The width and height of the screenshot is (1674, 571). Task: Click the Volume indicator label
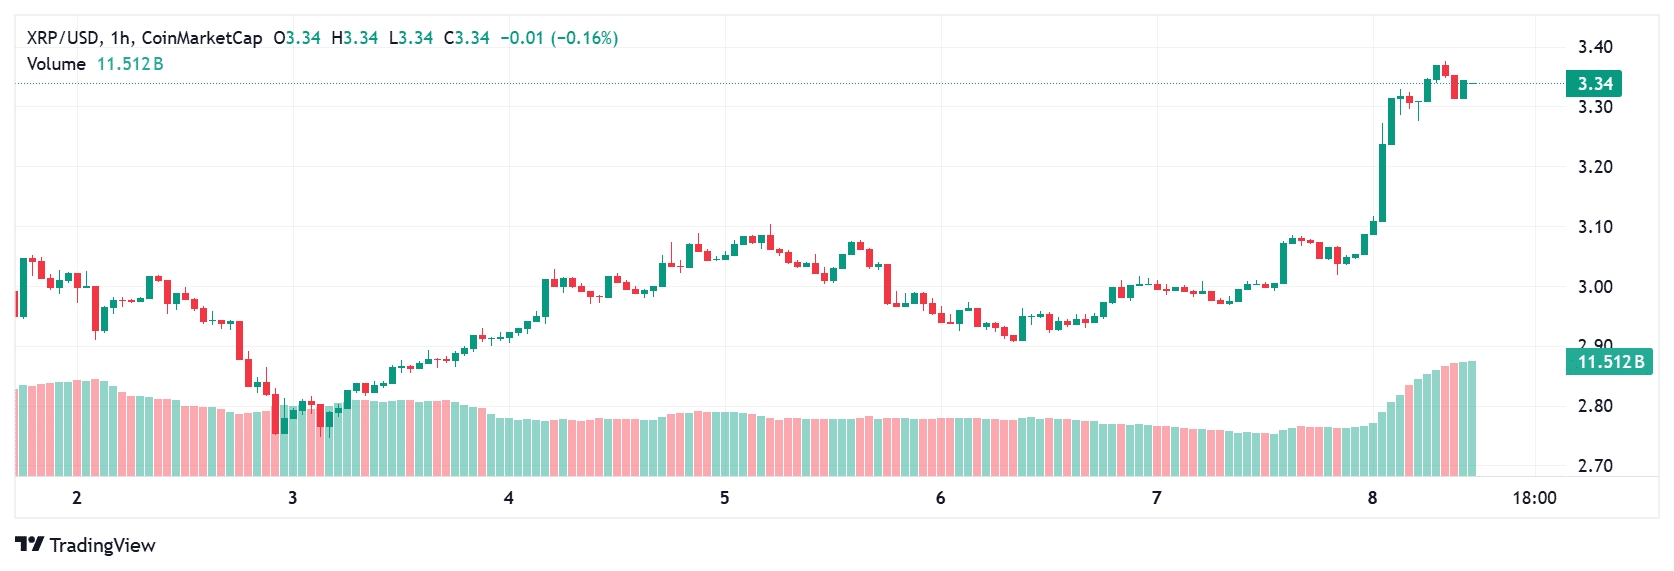tap(56, 64)
